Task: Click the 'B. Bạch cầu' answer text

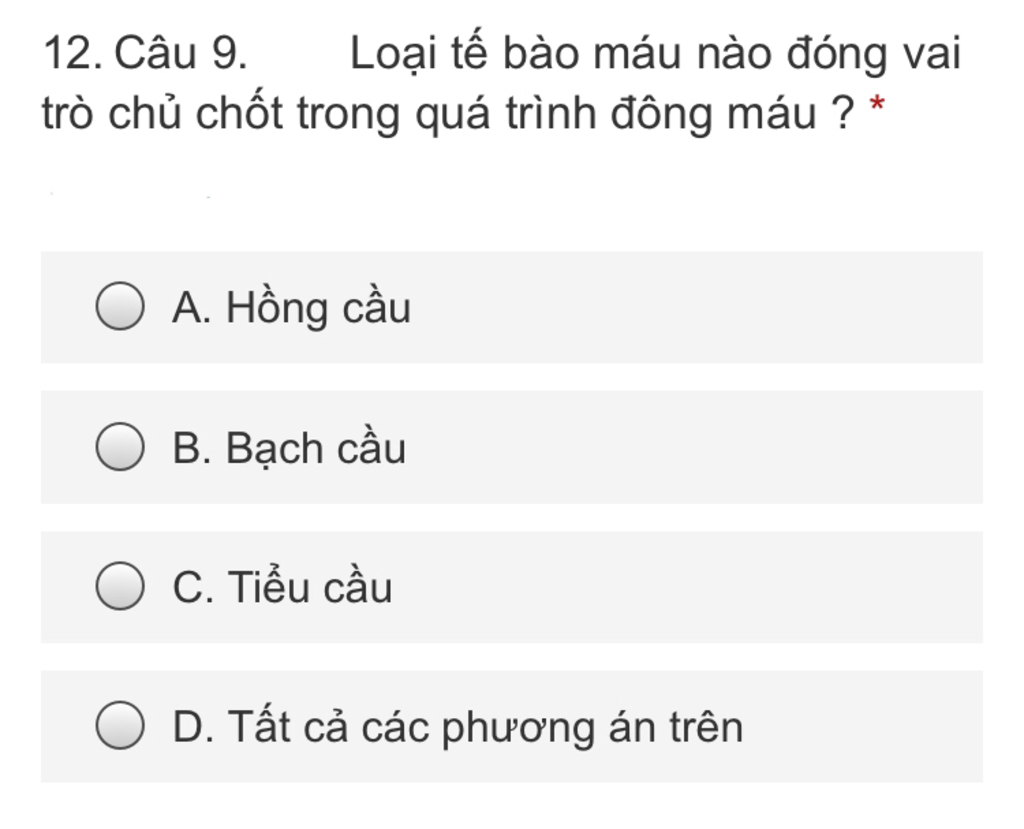Action: click(x=289, y=448)
